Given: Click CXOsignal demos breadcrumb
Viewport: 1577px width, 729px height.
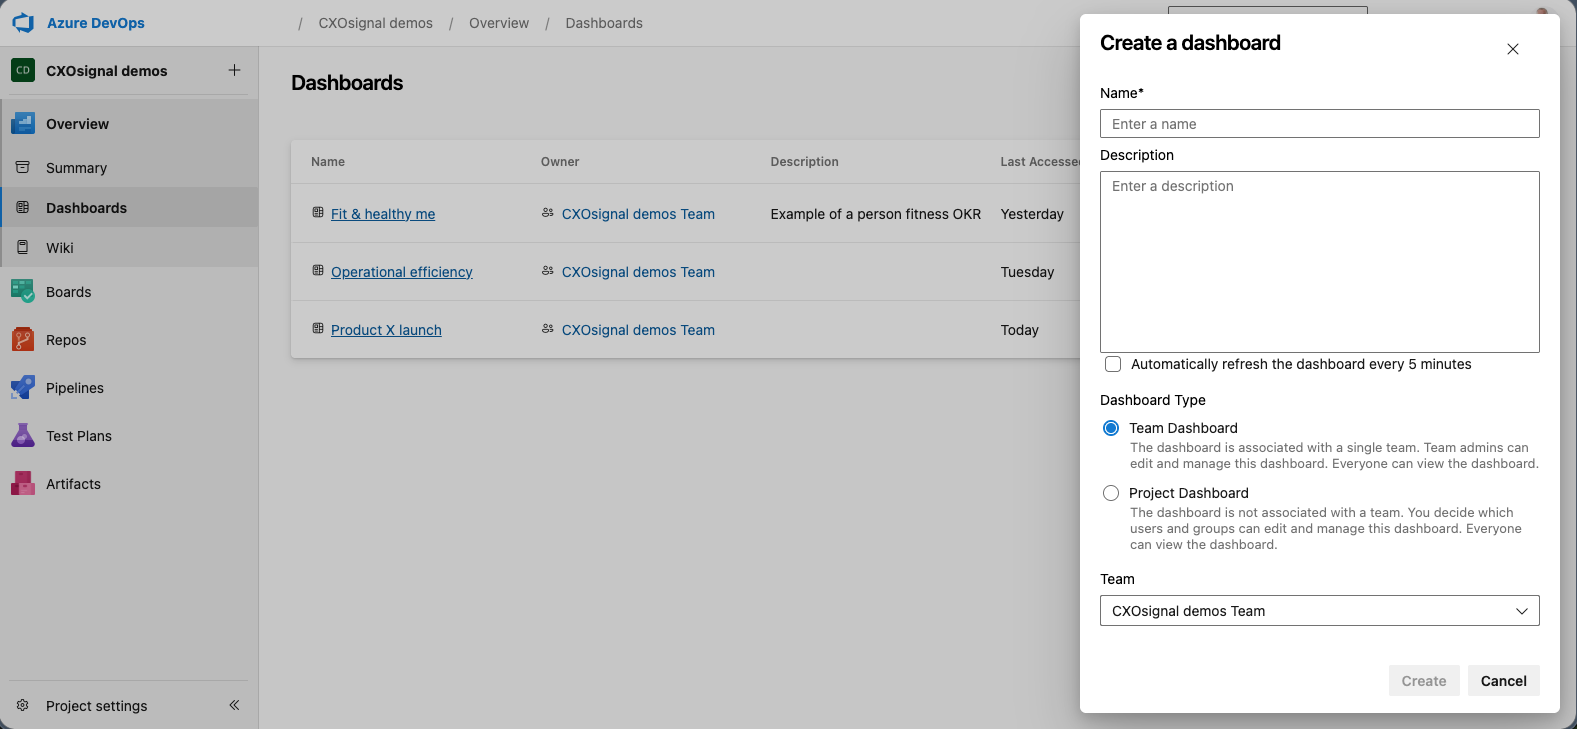Looking at the screenshot, I should [376, 23].
